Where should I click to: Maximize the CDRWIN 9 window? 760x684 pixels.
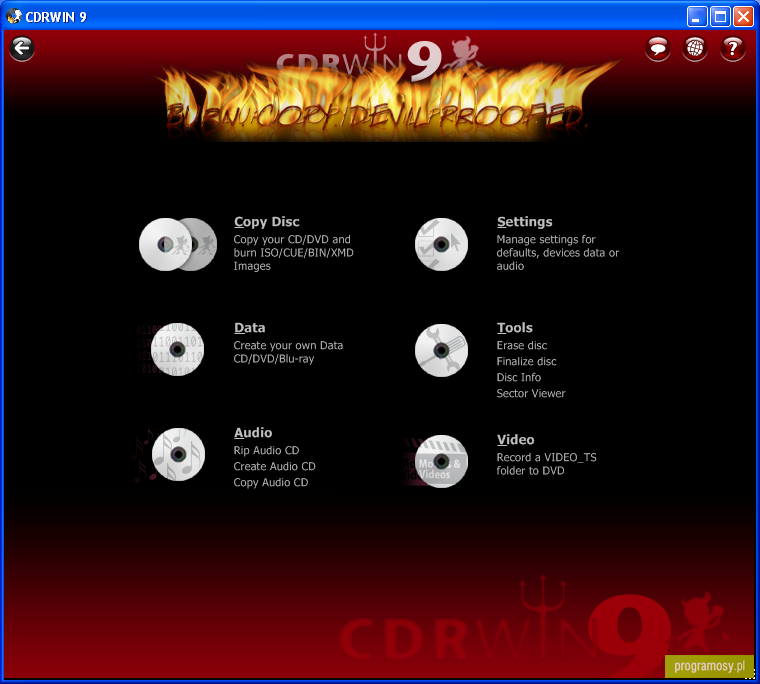coord(720,17)
